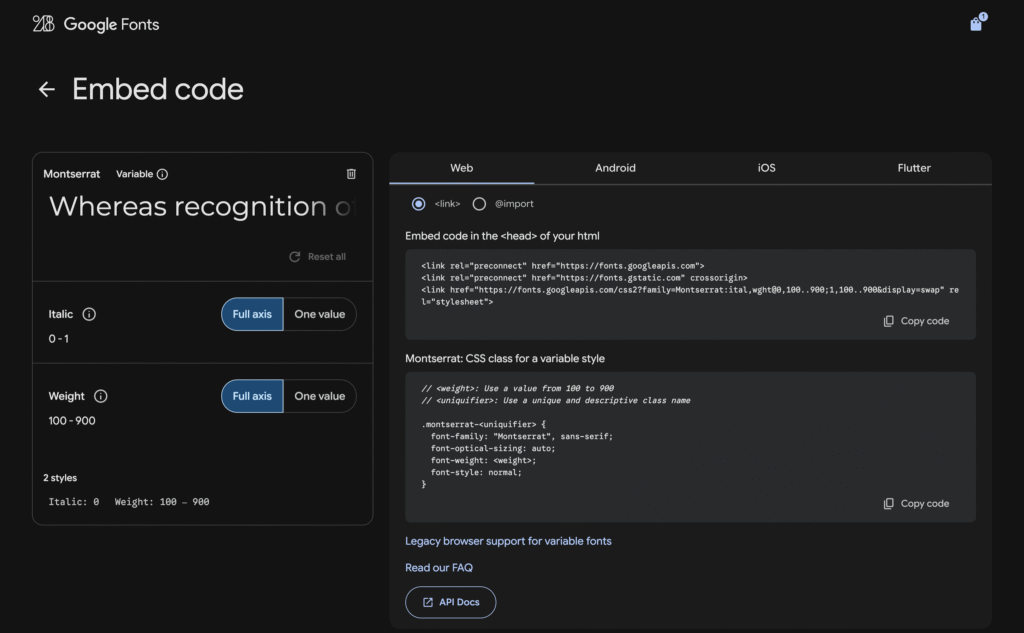Select Full axis for Weight
The height and width of the screenshot is (633, 1024).
[x=252, y=396]
